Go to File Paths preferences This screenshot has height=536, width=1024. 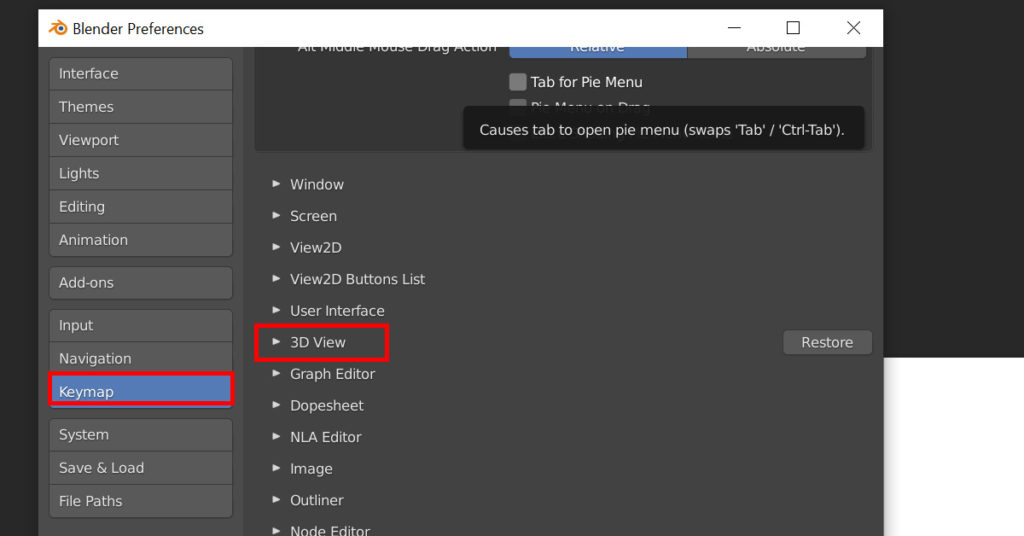(x=140, y=501)
